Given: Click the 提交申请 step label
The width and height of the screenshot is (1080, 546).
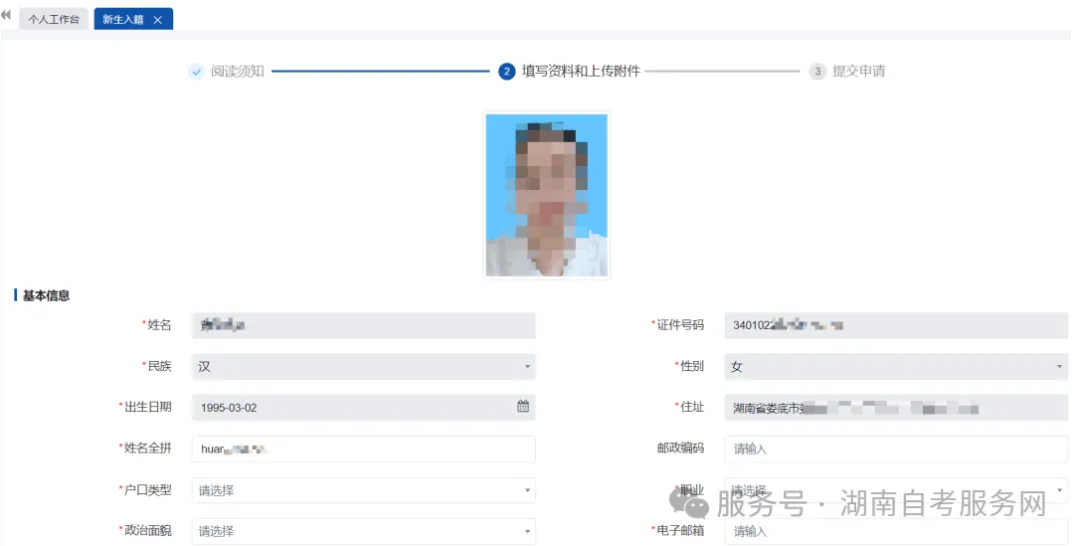Looking at the screenshot, I should (x=858, y=72).
